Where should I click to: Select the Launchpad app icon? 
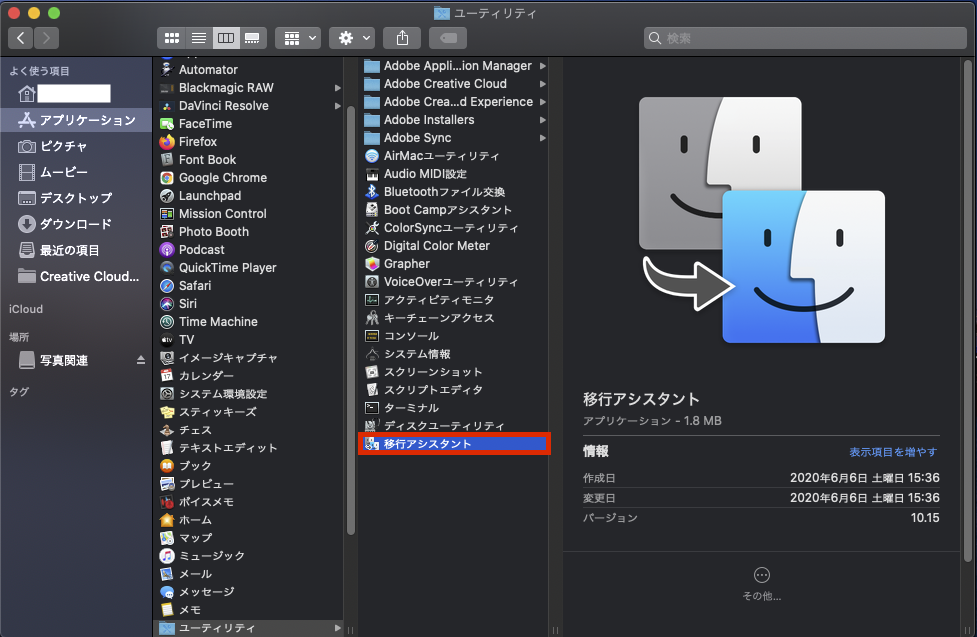(166, 196)
